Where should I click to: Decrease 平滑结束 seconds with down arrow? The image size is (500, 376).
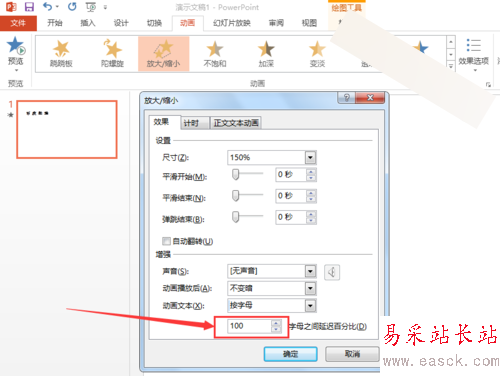pyautogui.click(x=311, y=199)
